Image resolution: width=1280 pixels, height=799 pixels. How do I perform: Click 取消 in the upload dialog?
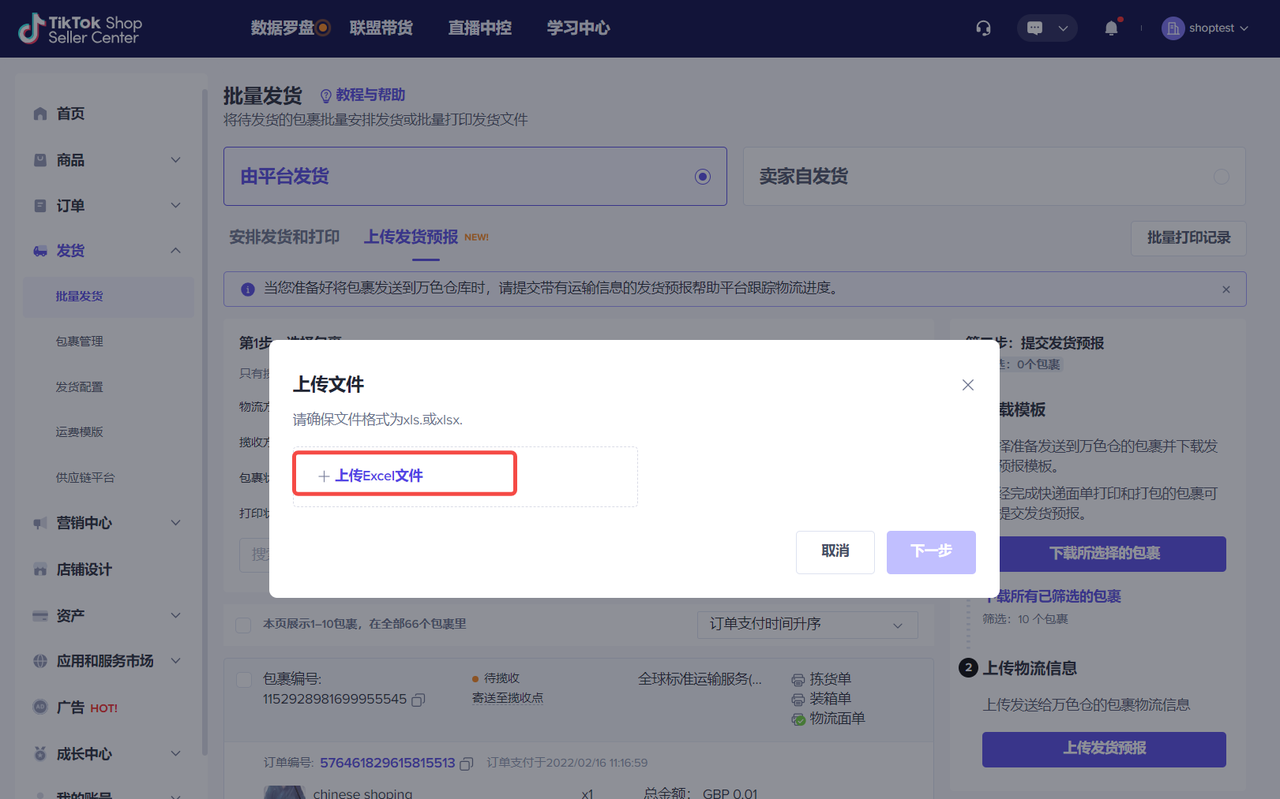(835, 552)
